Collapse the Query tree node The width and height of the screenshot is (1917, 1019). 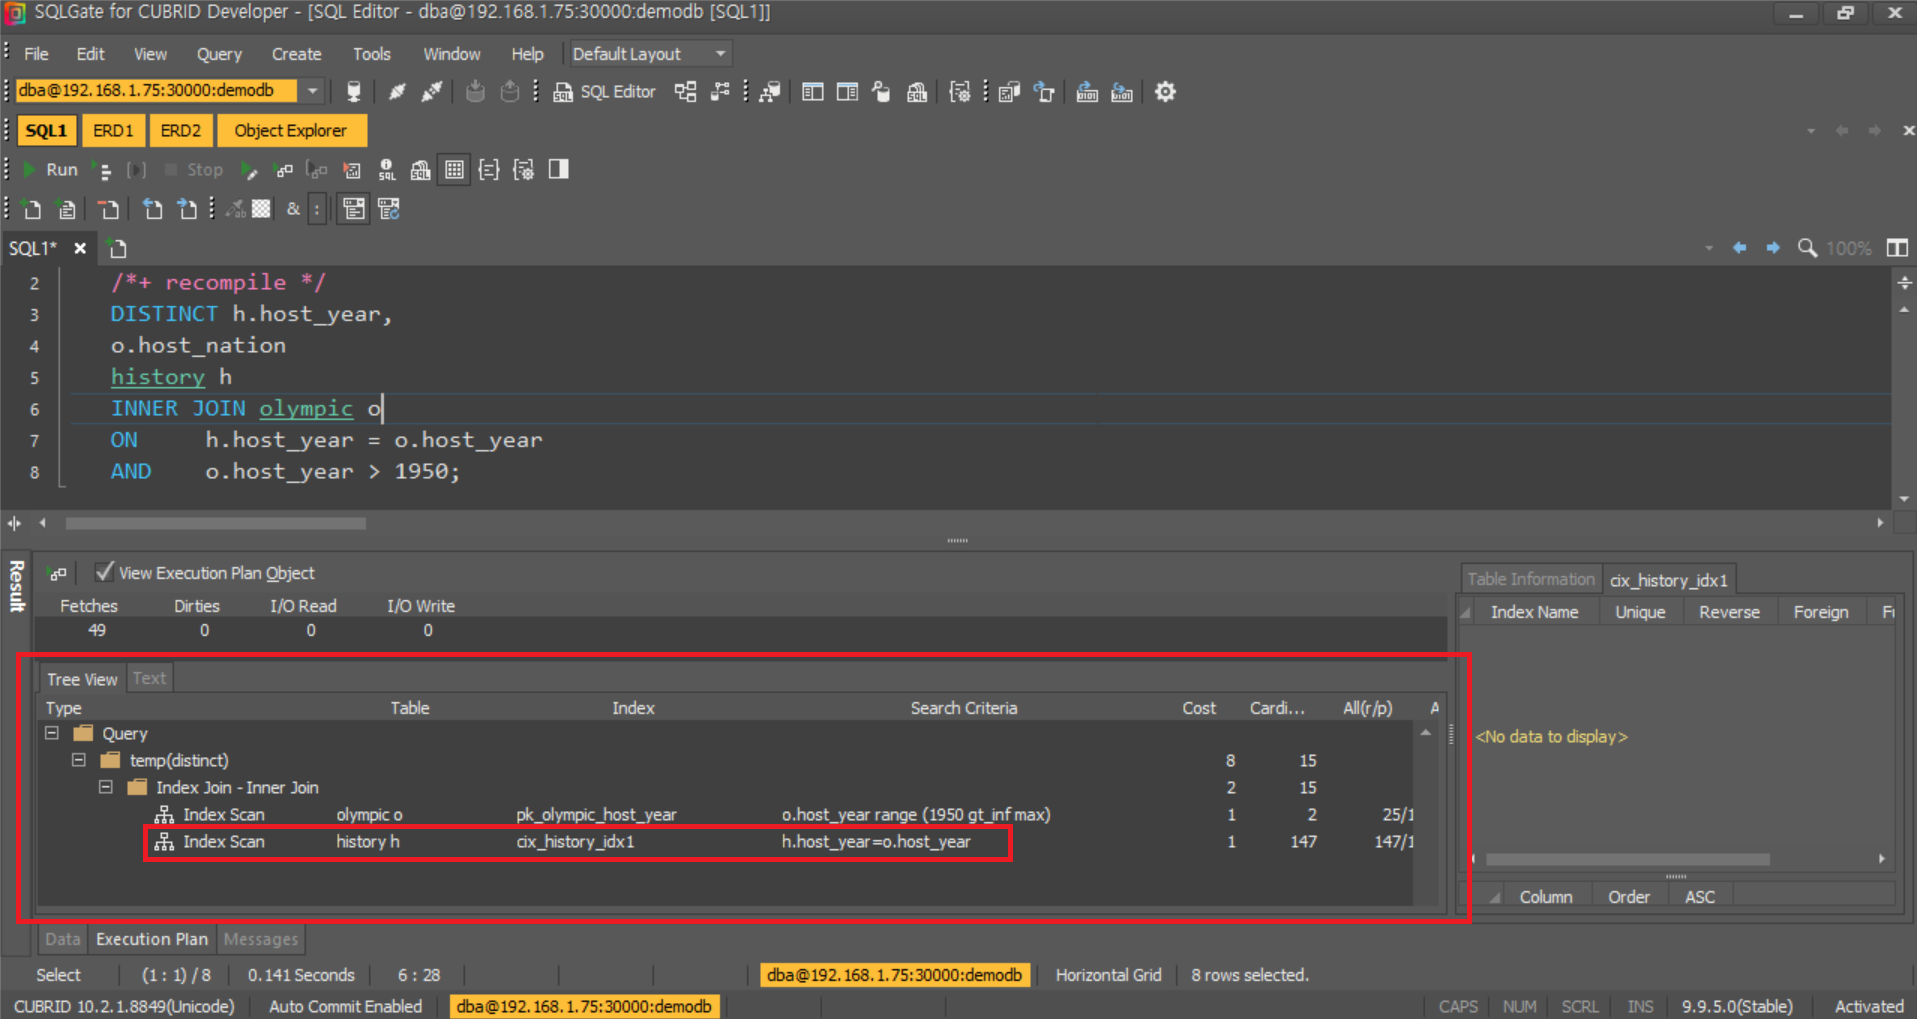click(52, 733)
